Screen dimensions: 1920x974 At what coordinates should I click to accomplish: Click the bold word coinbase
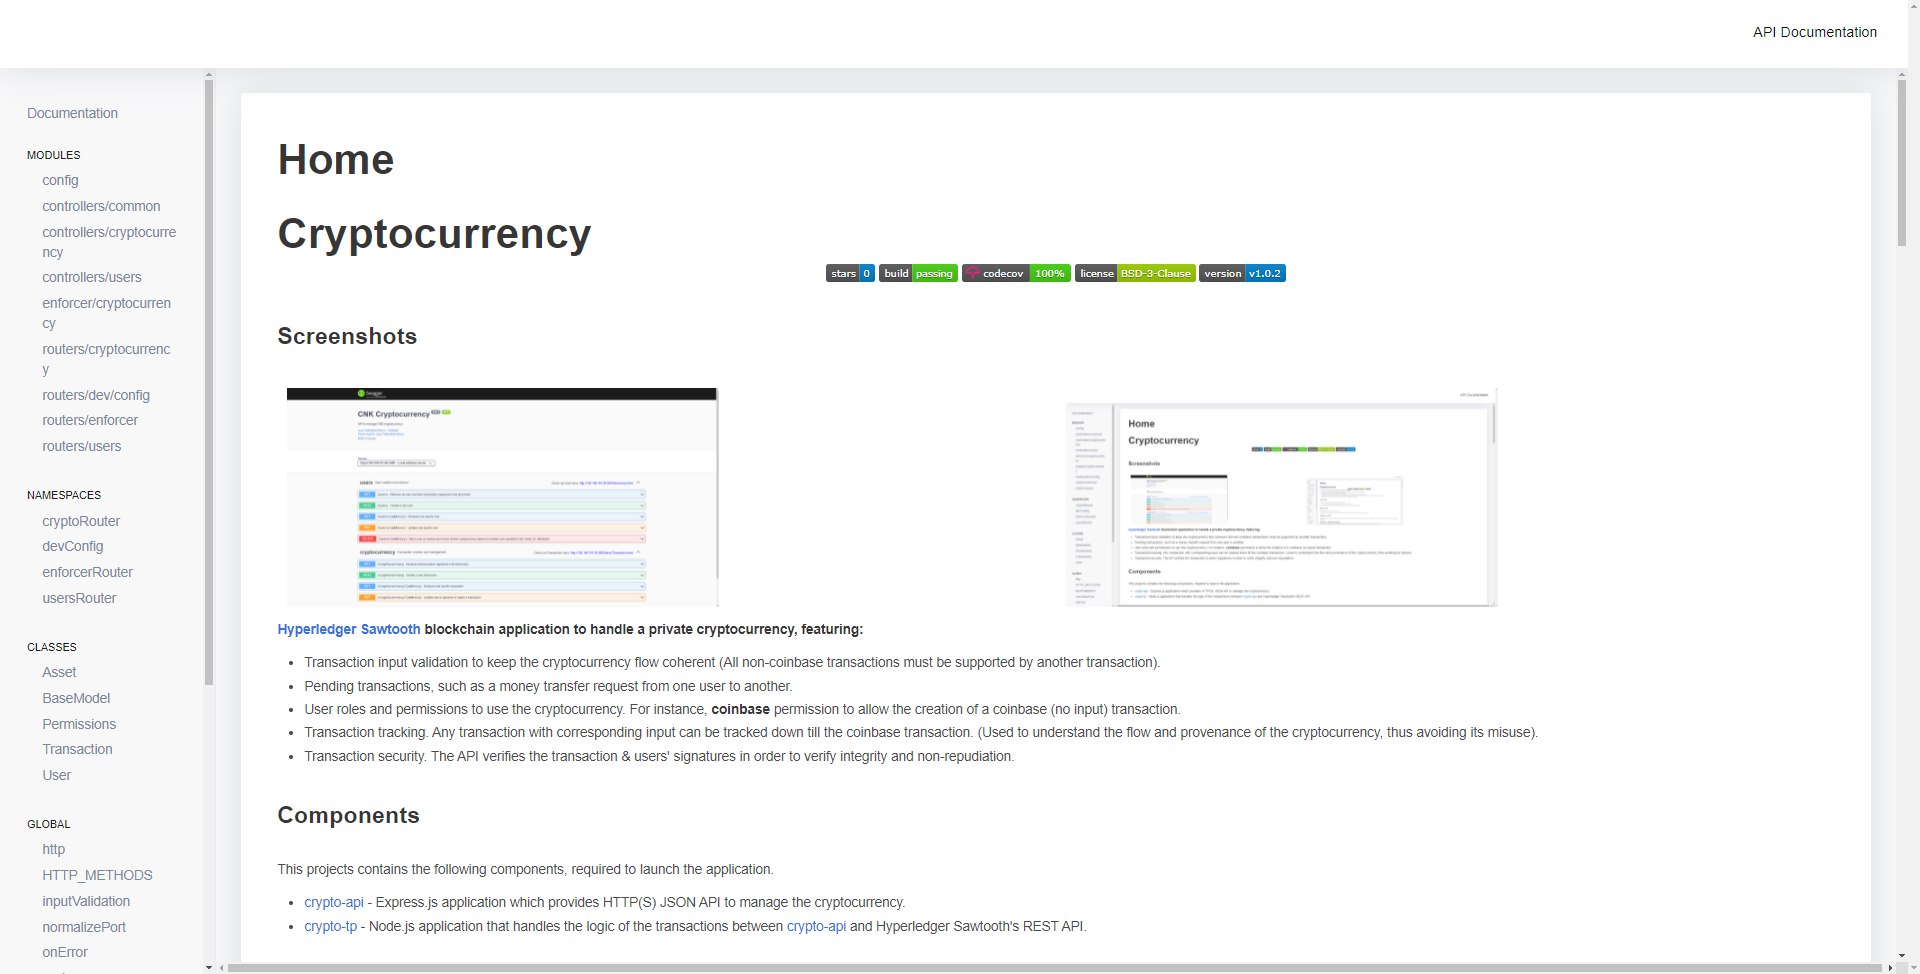pyautogui.click(x=740, y=709)
